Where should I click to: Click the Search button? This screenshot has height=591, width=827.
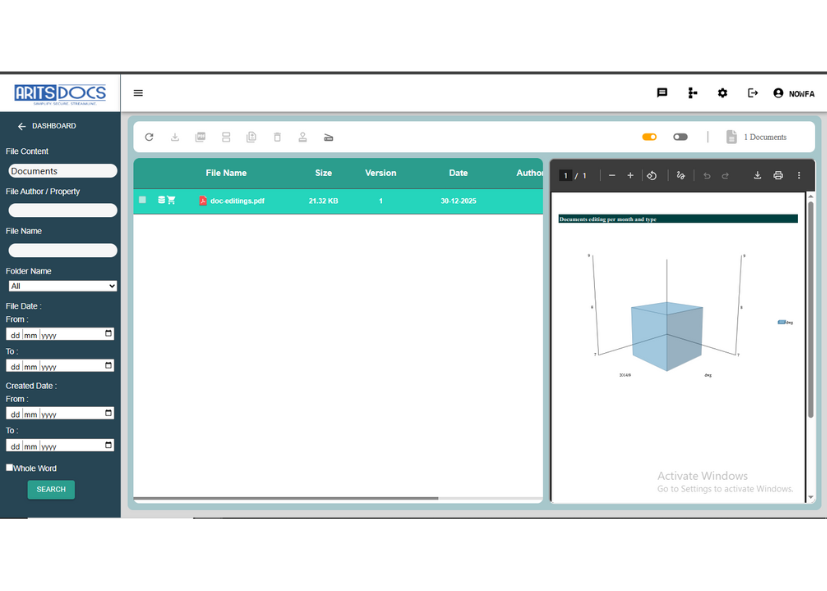click(51, 490)
